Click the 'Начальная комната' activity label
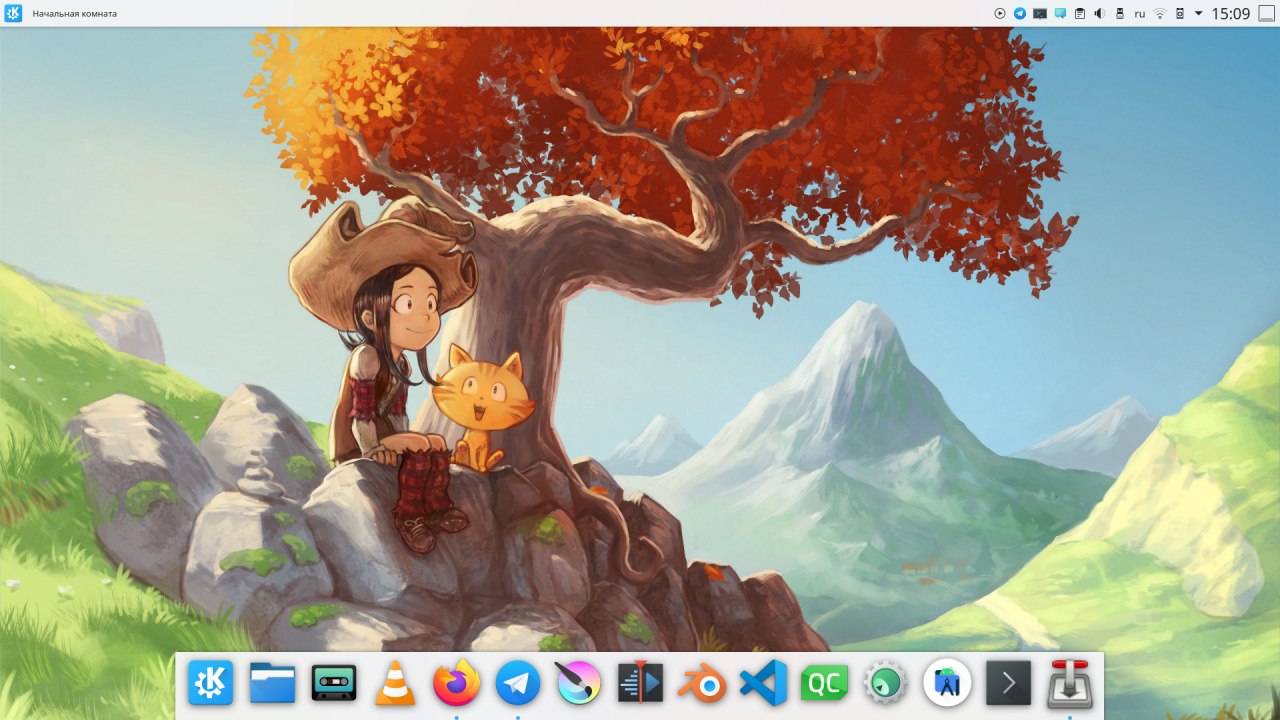Image resolution: width=1280 pixels, height=720 pixels. pos(74,14)
